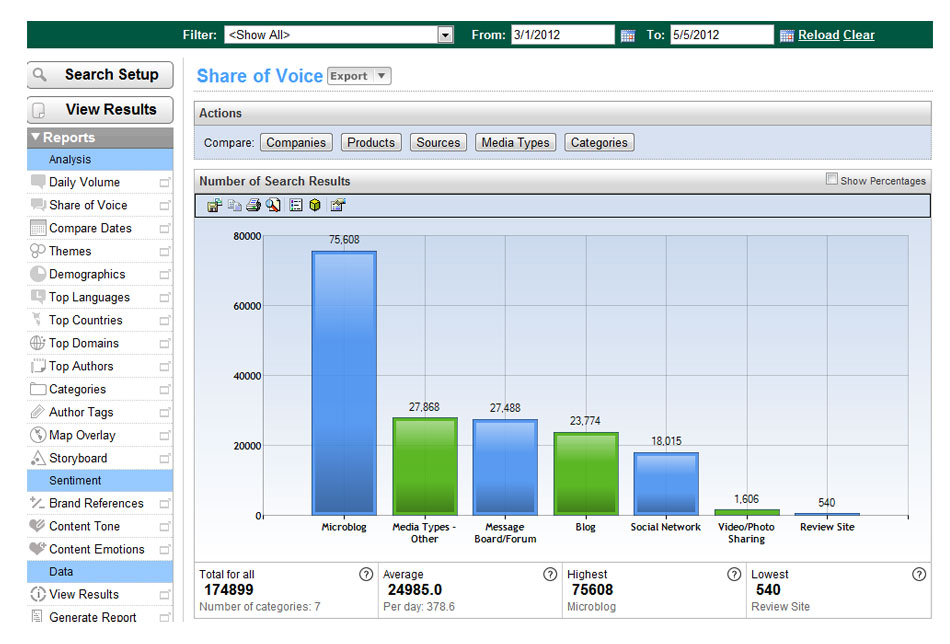Click the To date field
This screenshot has height=644, width=950.
722,35
